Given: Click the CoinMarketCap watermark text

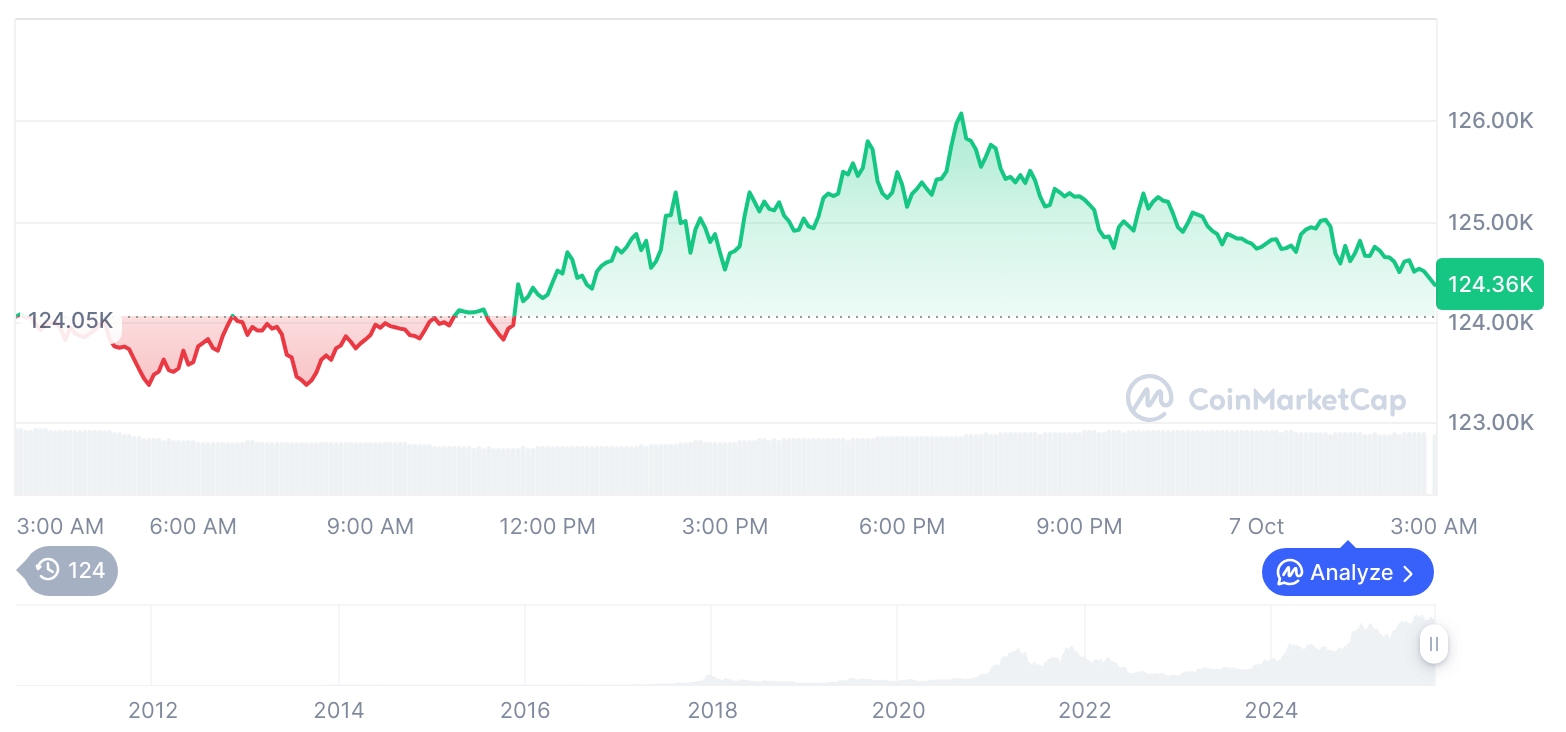Looking at the screenshot, I should click(x=1296, y=400).
